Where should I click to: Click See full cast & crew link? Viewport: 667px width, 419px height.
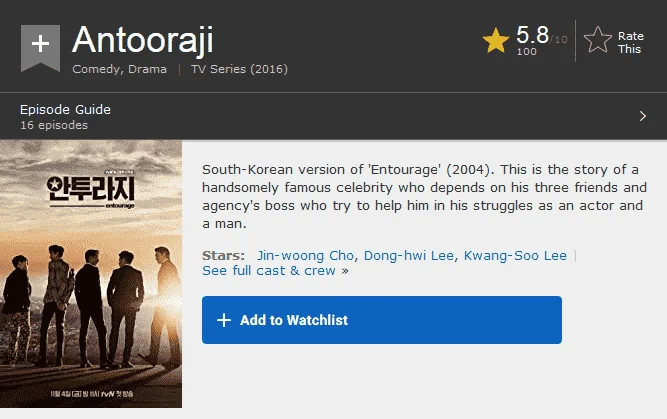(275, 271)
